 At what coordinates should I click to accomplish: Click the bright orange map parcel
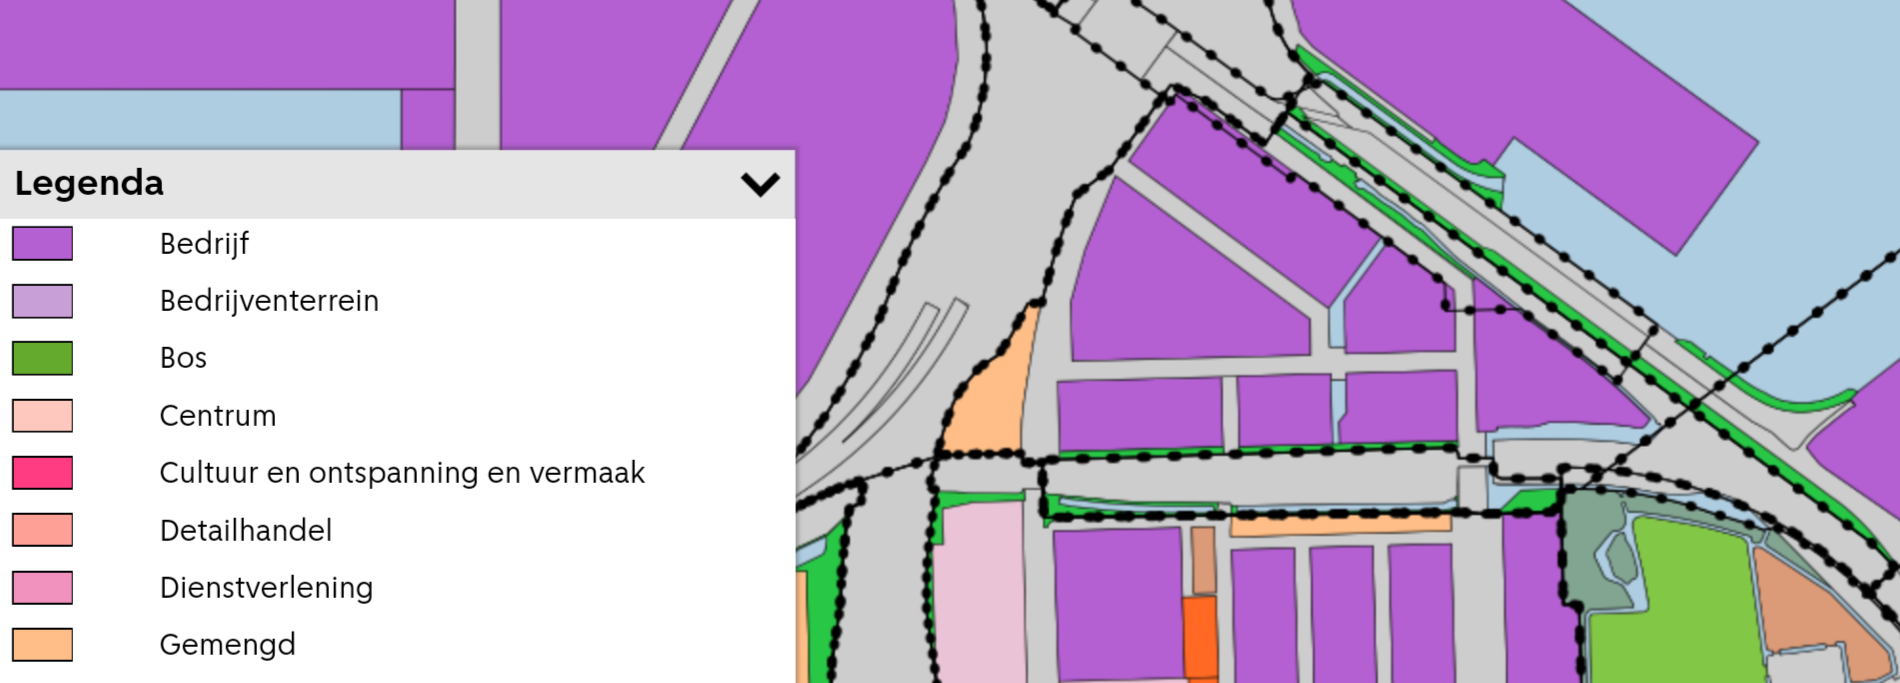(x=1200, y=638)
